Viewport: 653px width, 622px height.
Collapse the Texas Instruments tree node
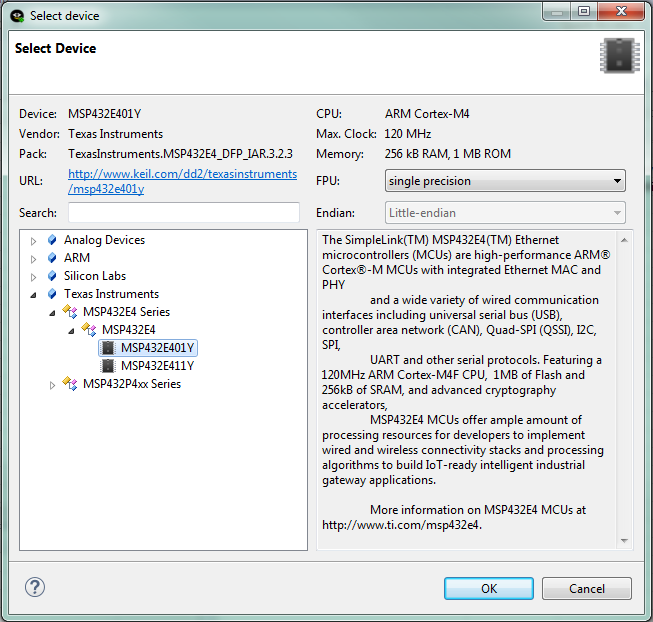pyautogui.click(x=34, y=295)
